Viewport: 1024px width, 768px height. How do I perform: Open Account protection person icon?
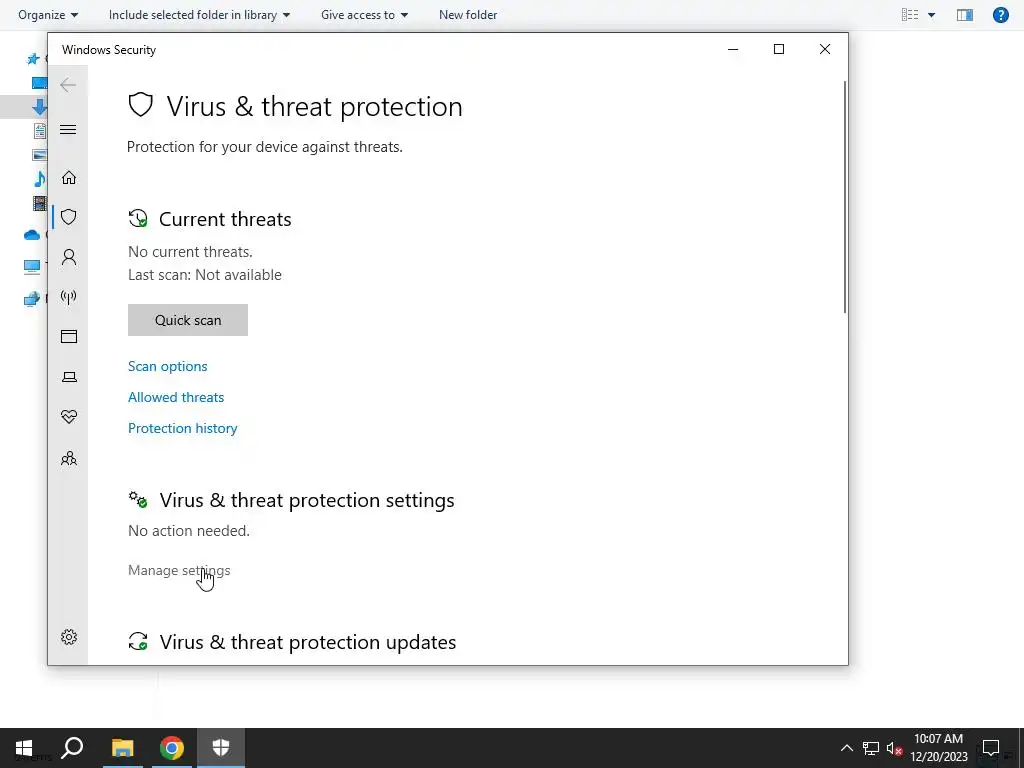click(x=69, y=257)
